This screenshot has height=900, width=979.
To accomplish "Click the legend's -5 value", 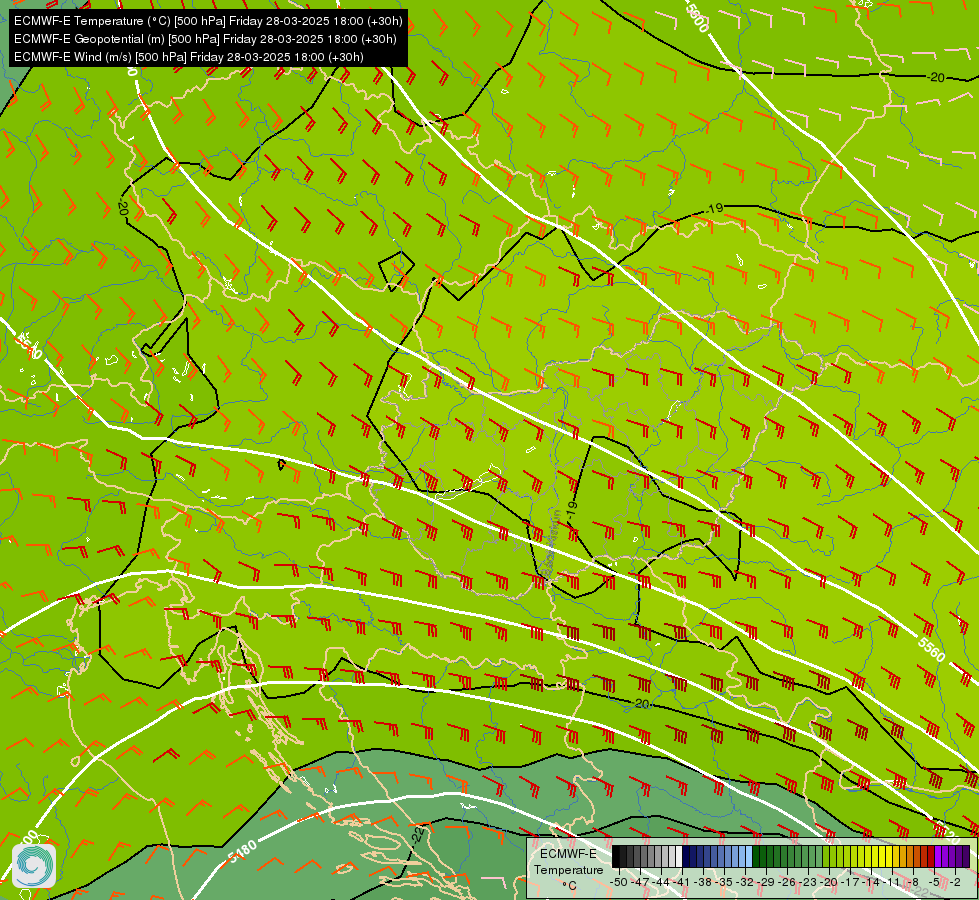I will pos(934,883).
